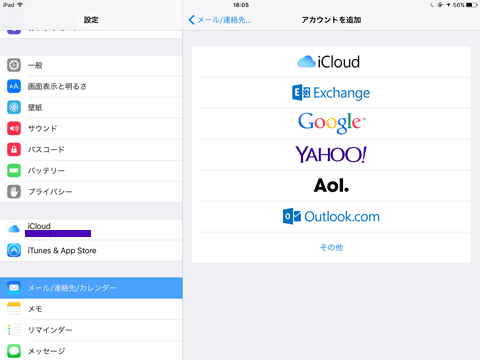This screenshot has height=360, width=480.
Task: Choose the Aol. account option
Action: 331,186
